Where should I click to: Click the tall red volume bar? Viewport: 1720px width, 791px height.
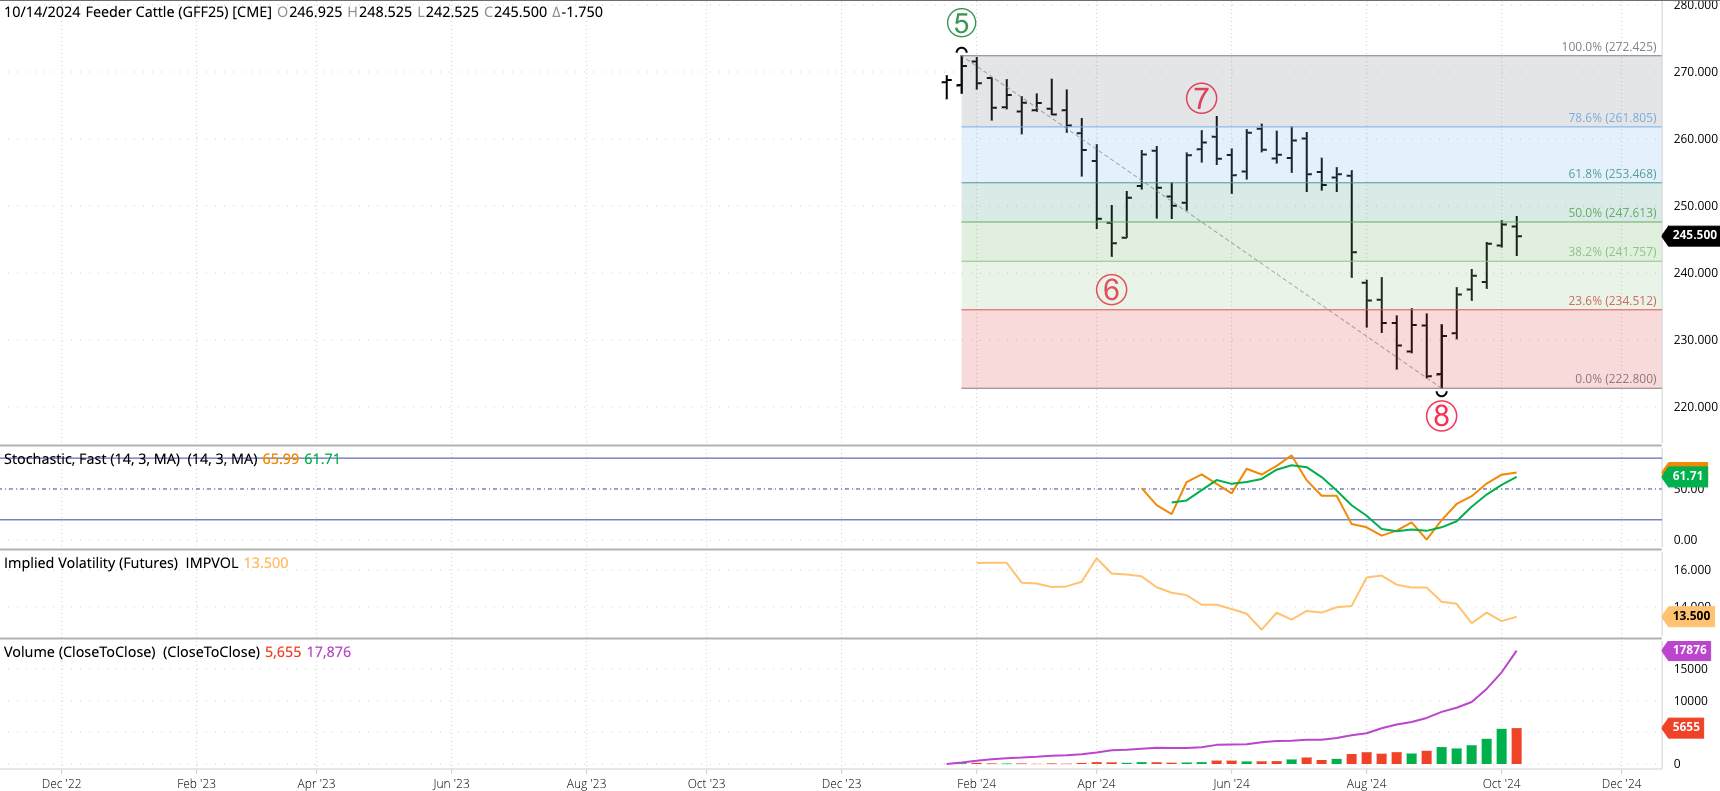(1516, 746)
